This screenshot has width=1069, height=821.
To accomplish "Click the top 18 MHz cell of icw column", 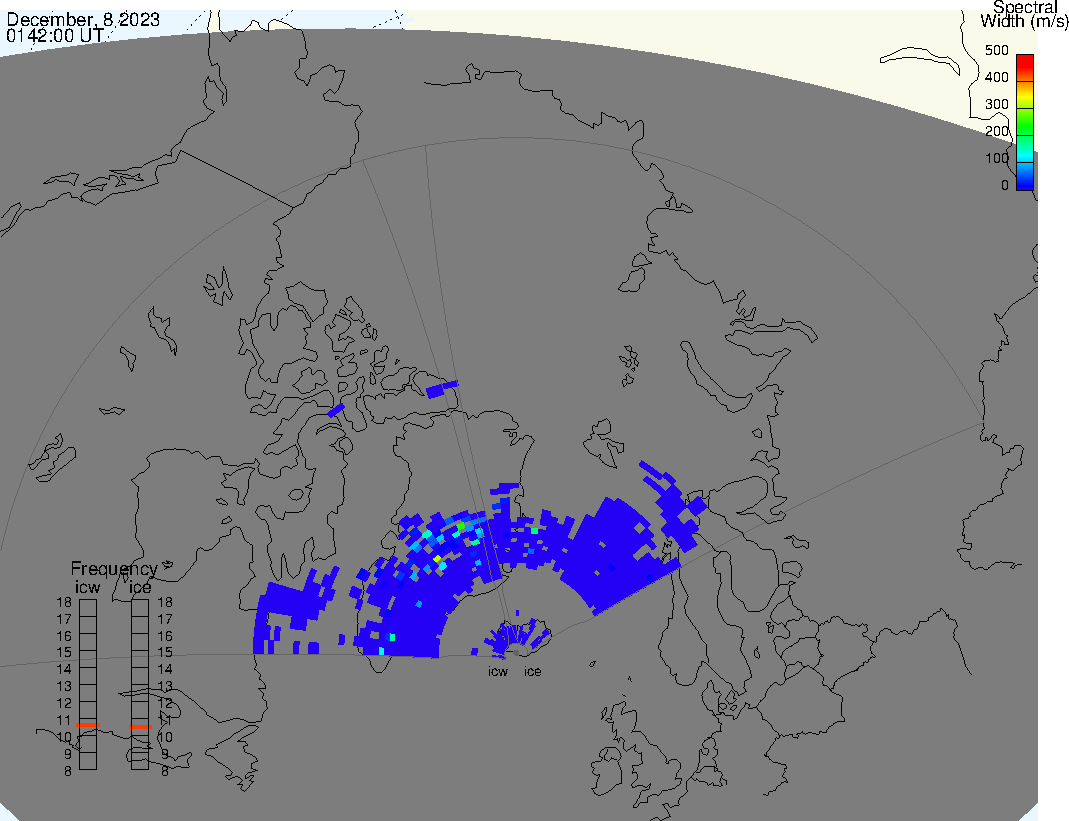I will coord(88,603).
